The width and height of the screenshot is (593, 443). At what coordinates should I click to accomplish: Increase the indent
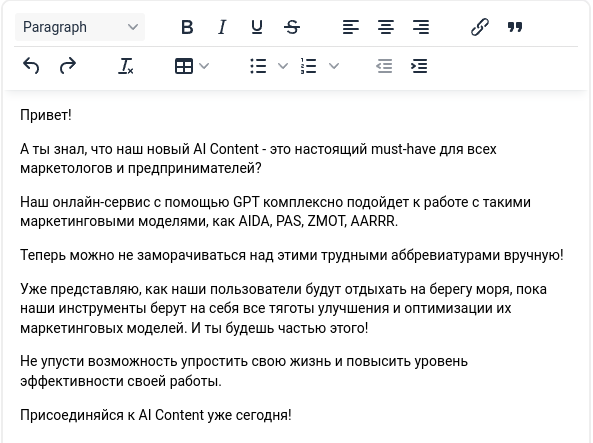[x=419, y=66]
